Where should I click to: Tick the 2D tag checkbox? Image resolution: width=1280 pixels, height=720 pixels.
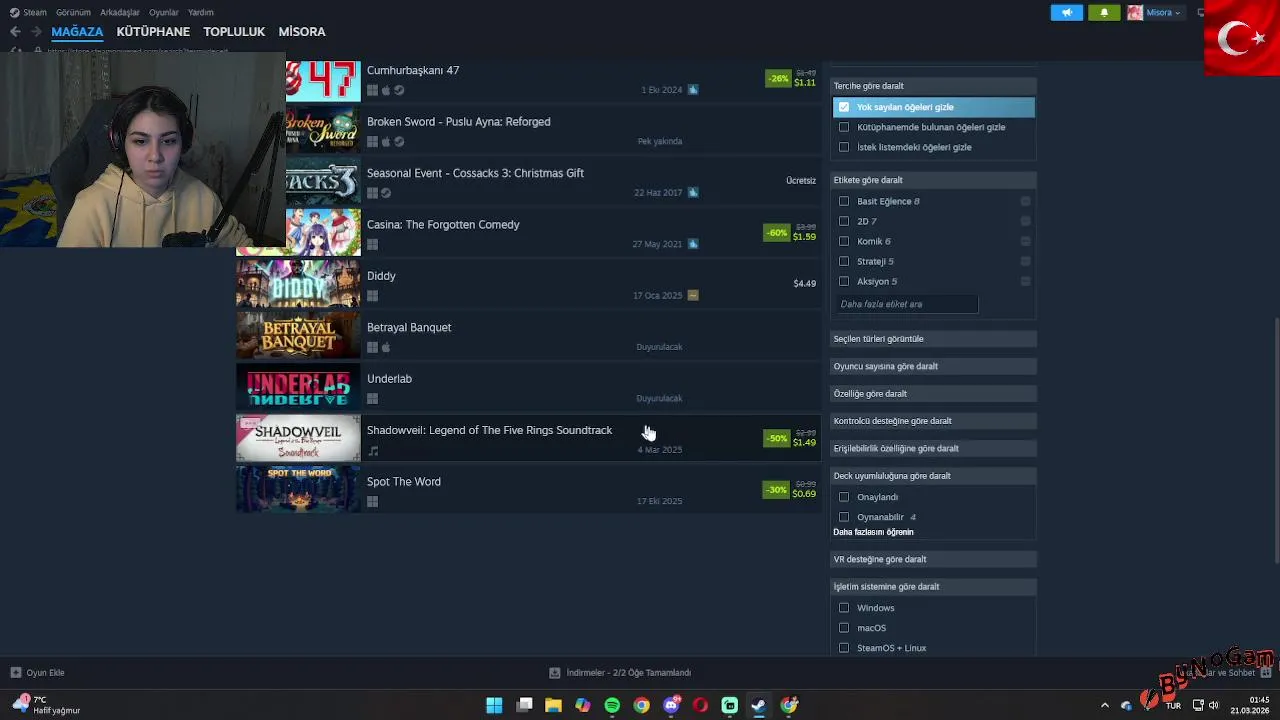[844, 221]
